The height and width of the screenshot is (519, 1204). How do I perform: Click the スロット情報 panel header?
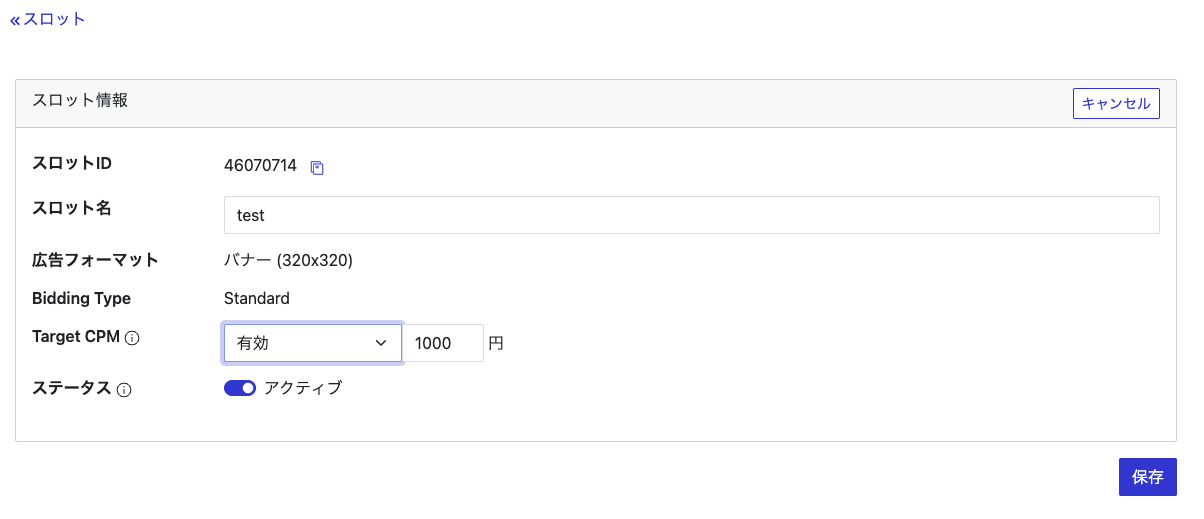point(80,100)
